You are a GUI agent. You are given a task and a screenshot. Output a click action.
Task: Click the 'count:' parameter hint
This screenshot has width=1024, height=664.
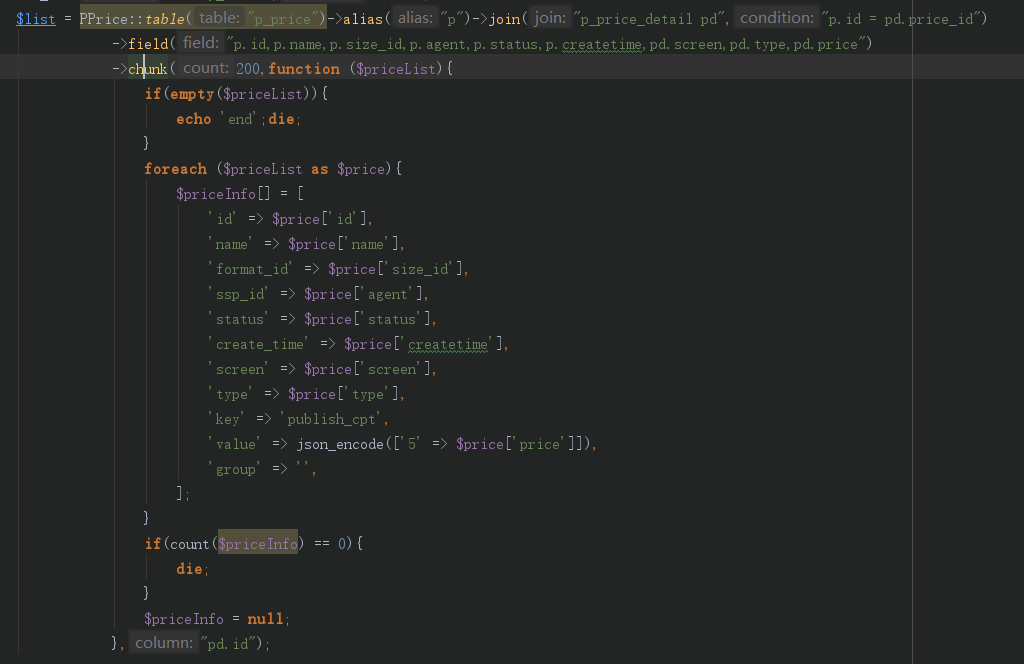pos(206,68)
